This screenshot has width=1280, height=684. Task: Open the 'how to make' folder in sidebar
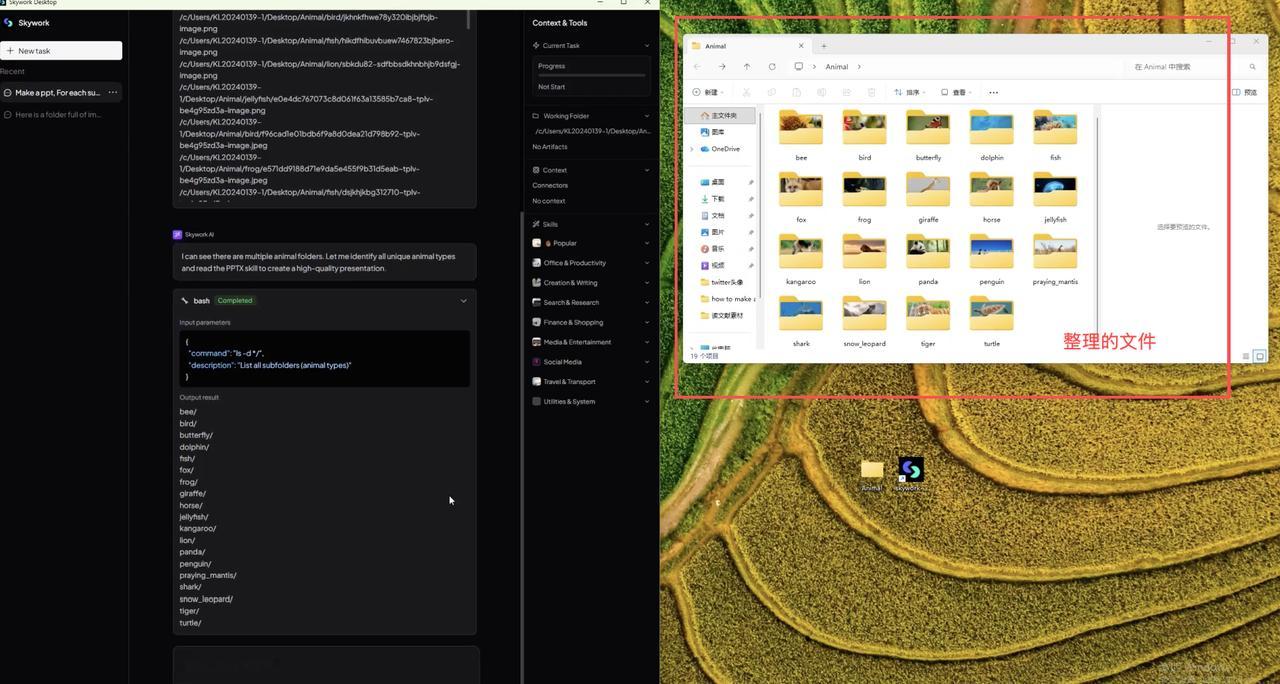tap(726, 299)
